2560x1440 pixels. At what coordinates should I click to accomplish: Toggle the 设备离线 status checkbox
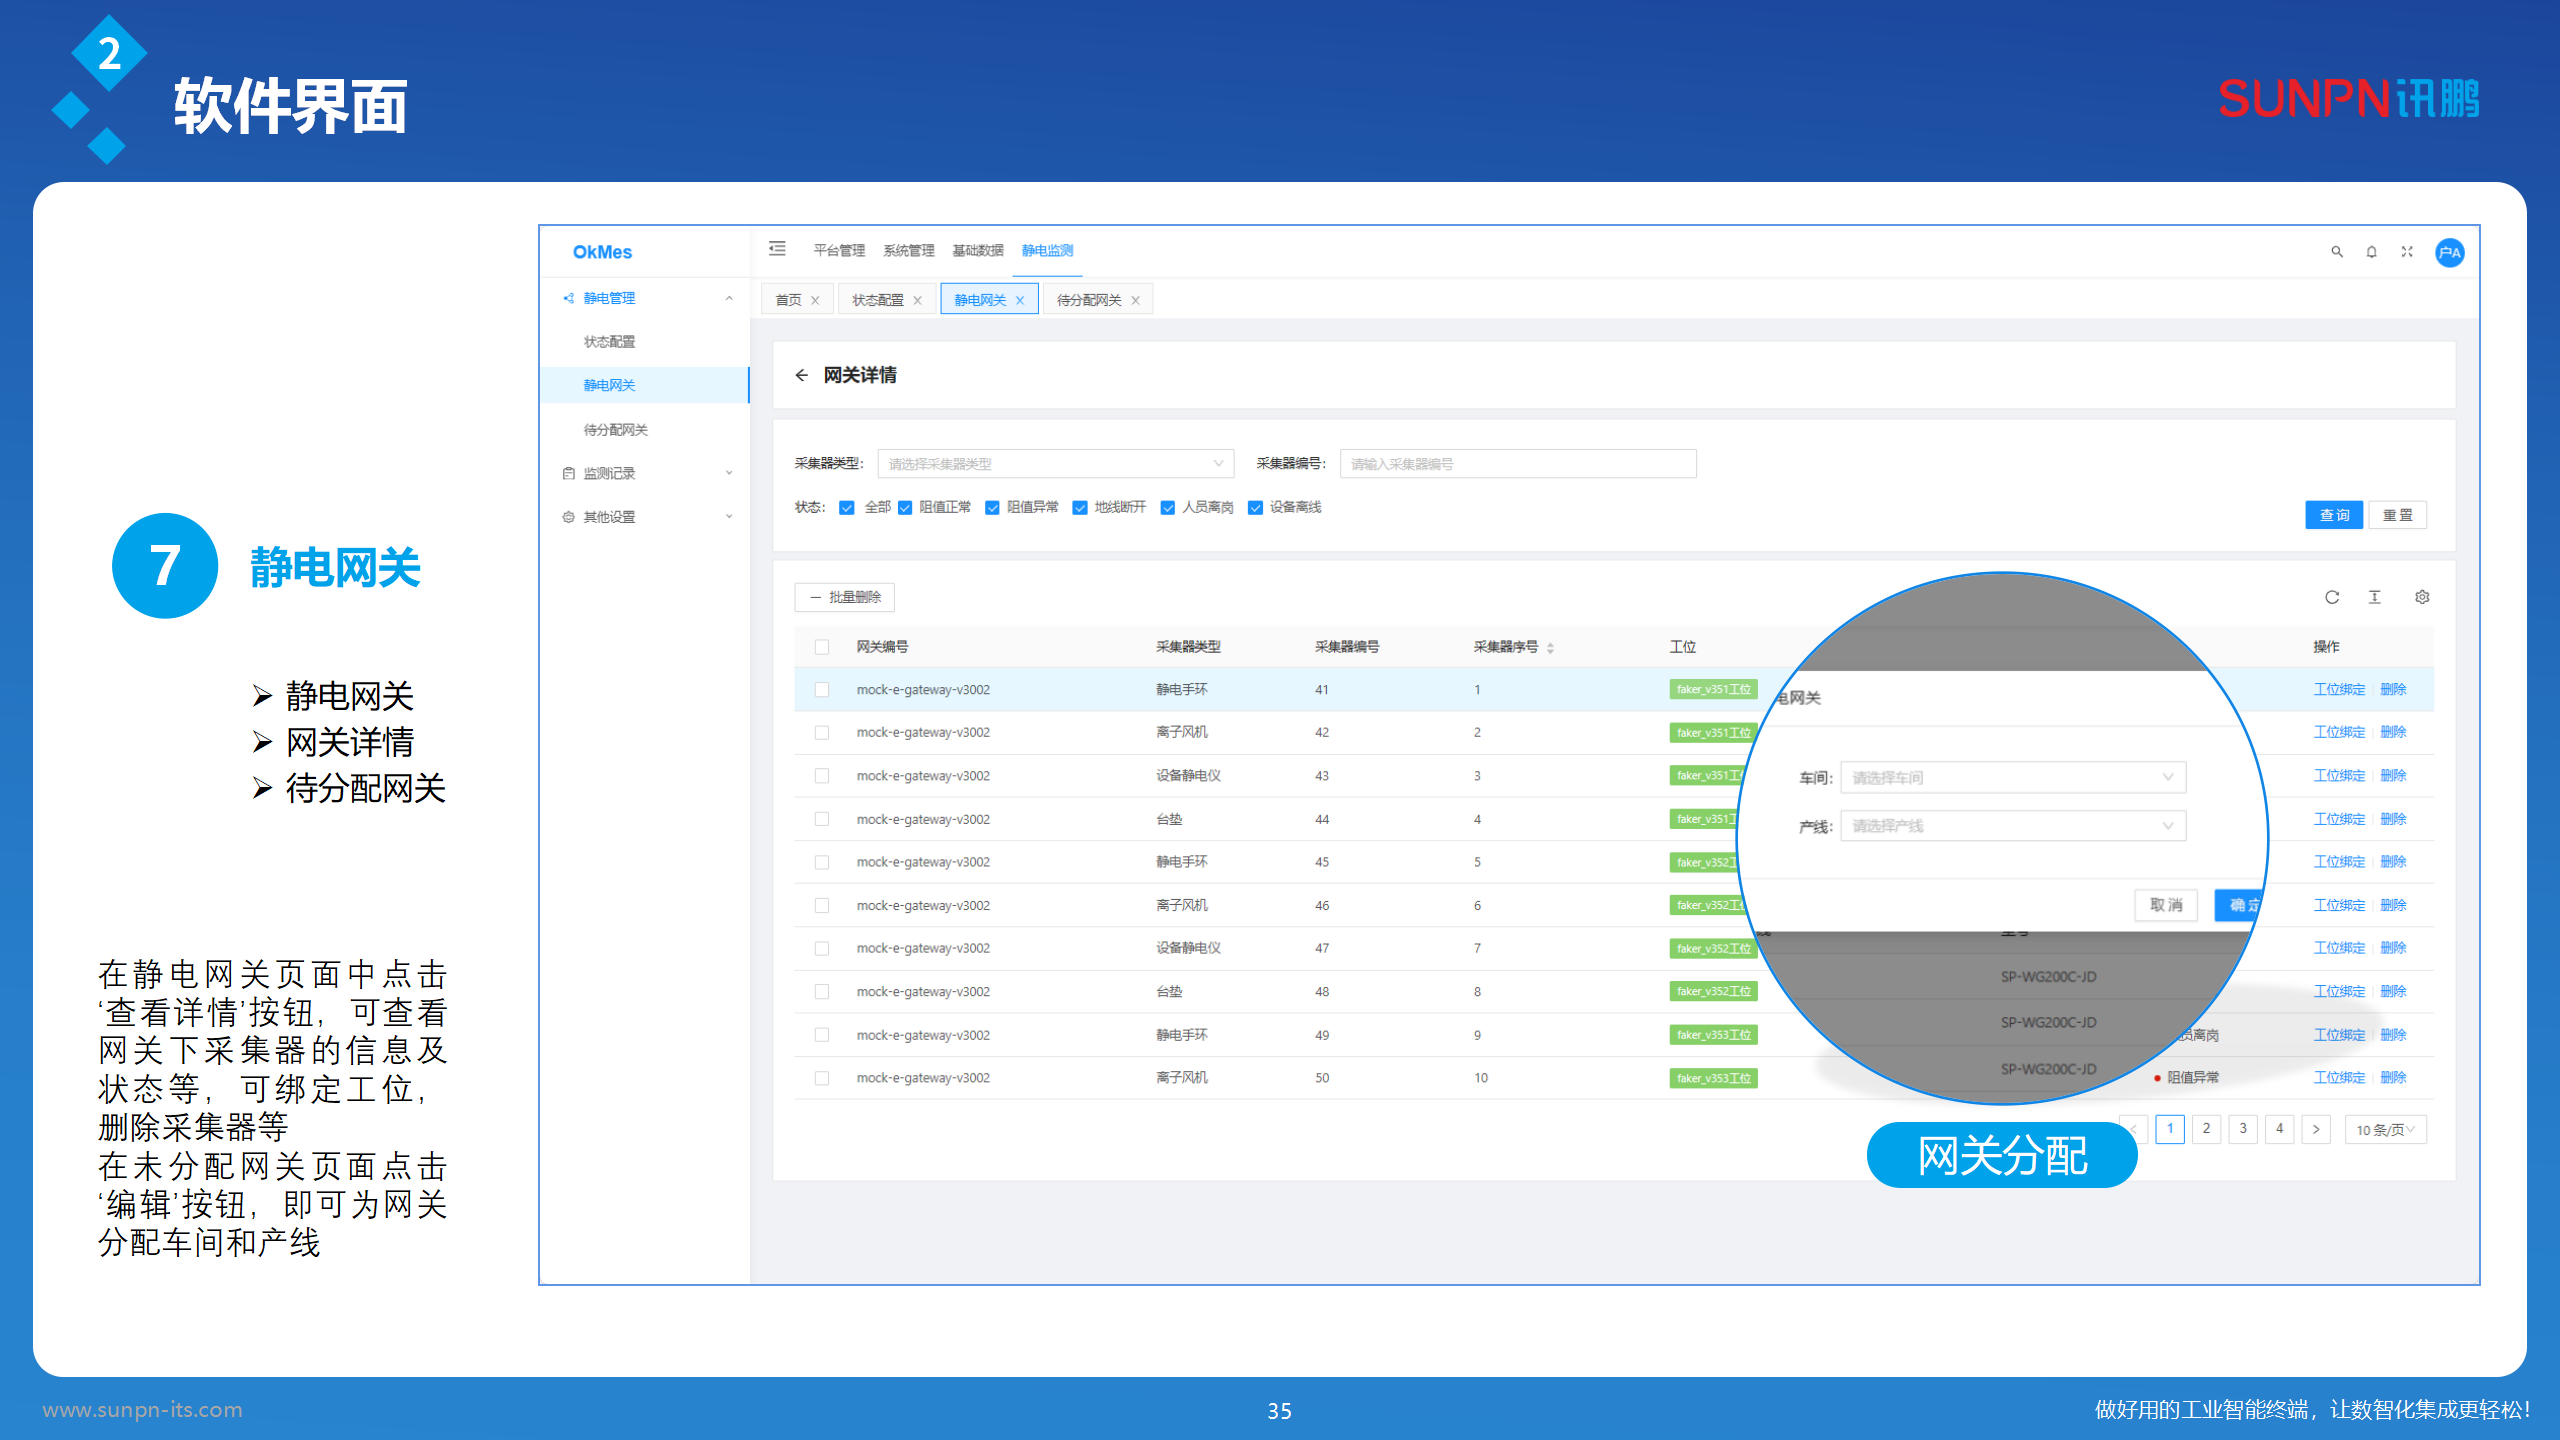pyautogui.click(x=1255, y=508)
